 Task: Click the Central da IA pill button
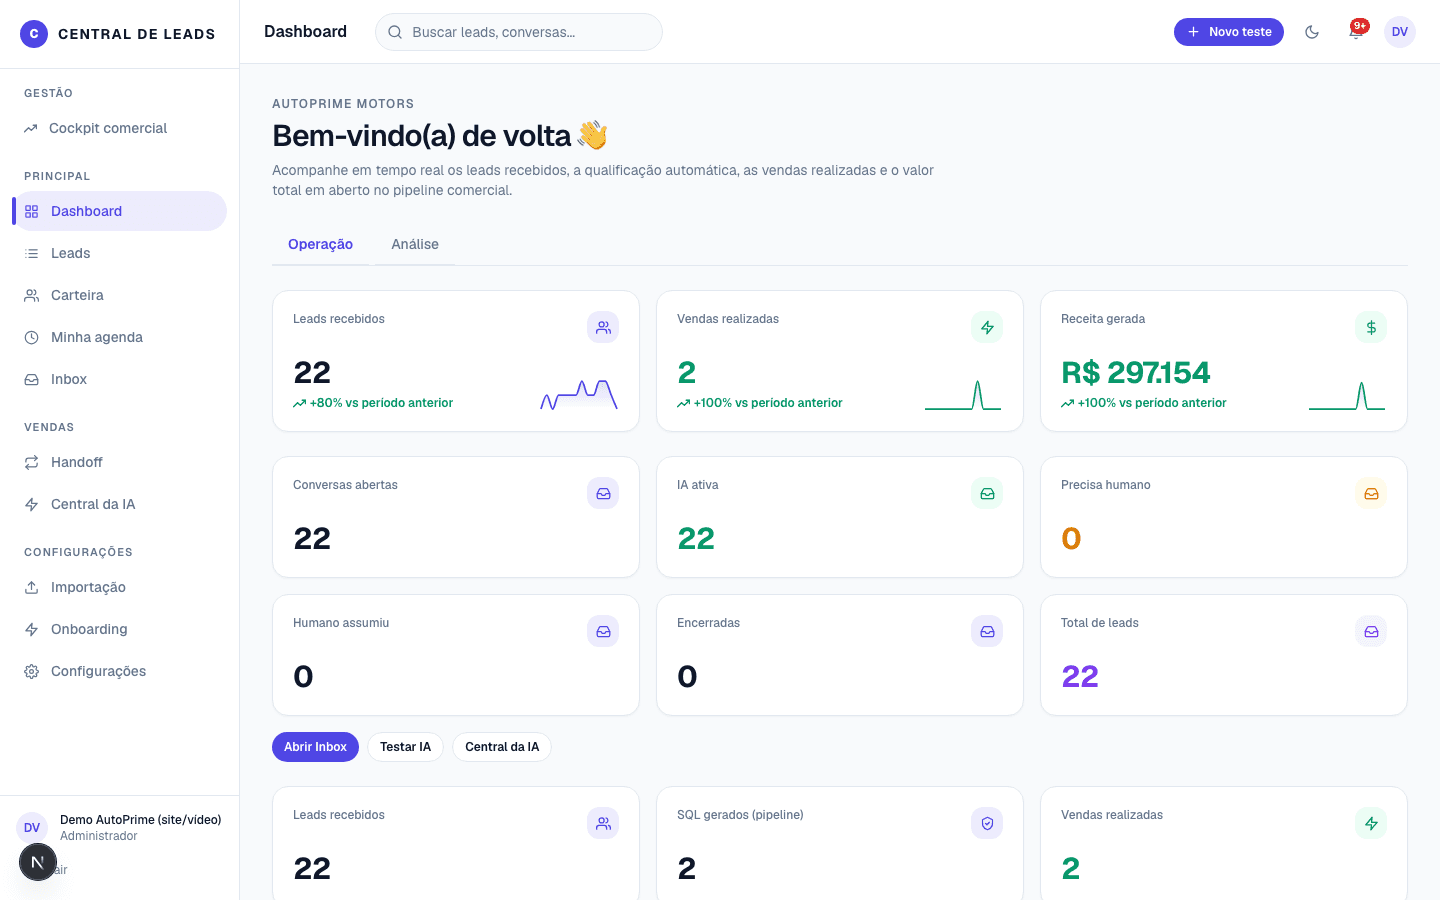(502, 747)
